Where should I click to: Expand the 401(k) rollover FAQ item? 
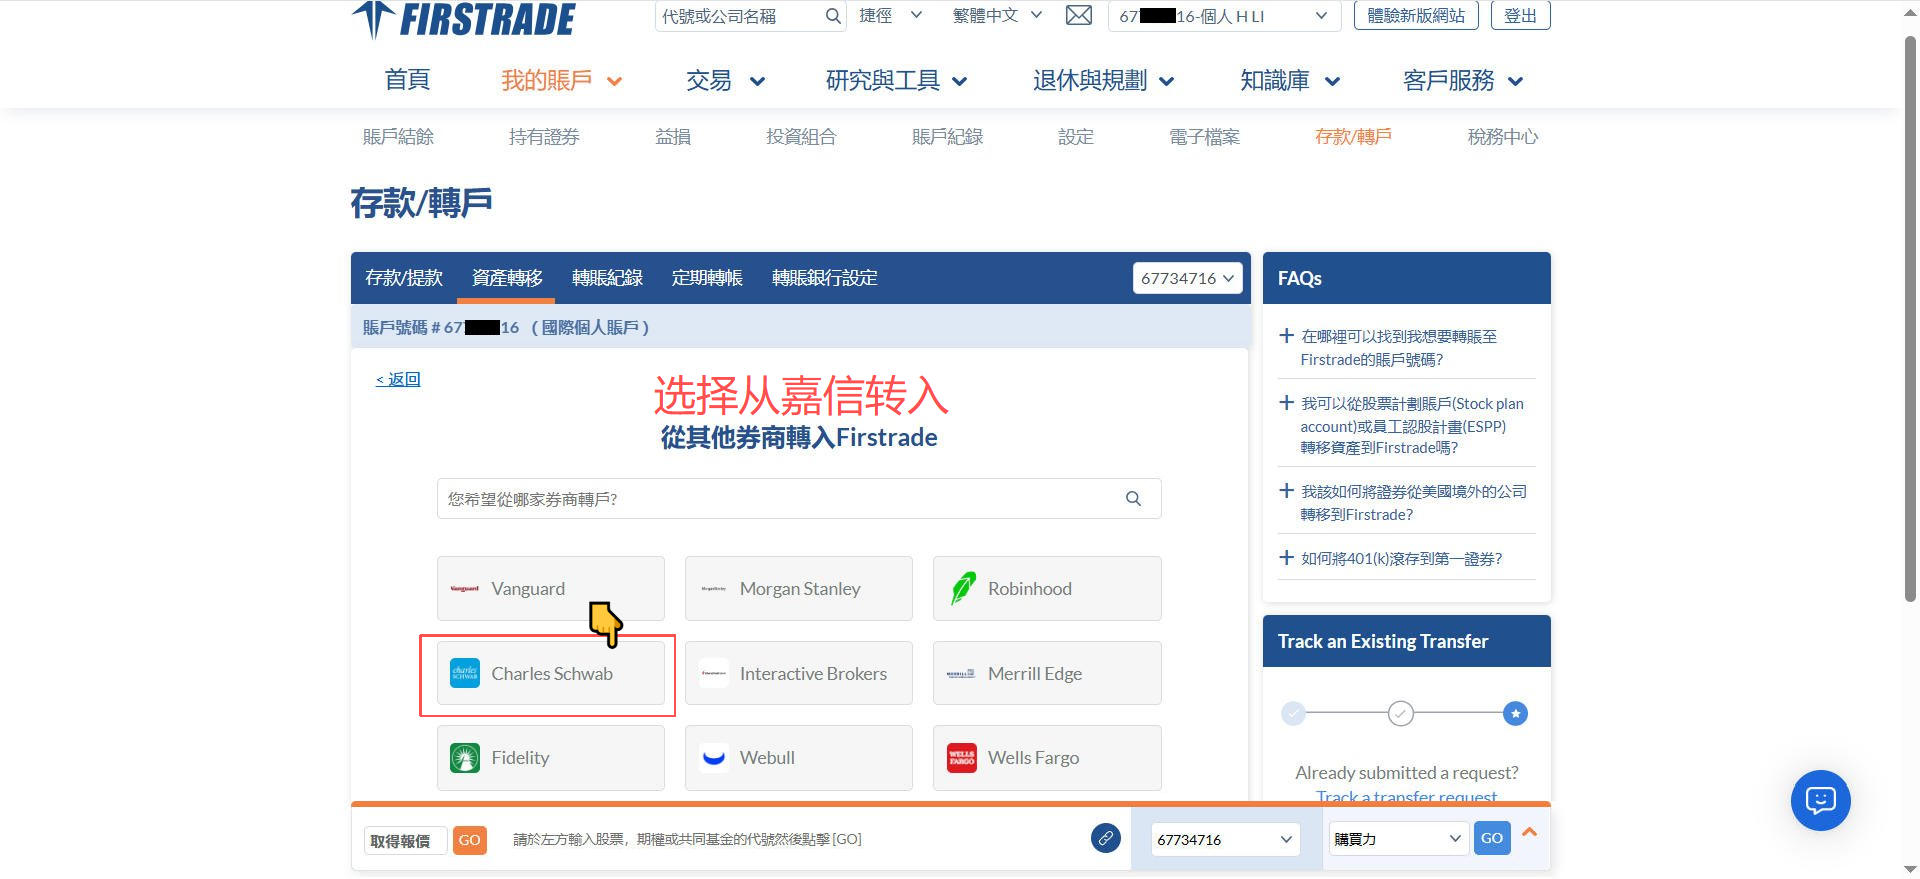[x=1400, y=559]
